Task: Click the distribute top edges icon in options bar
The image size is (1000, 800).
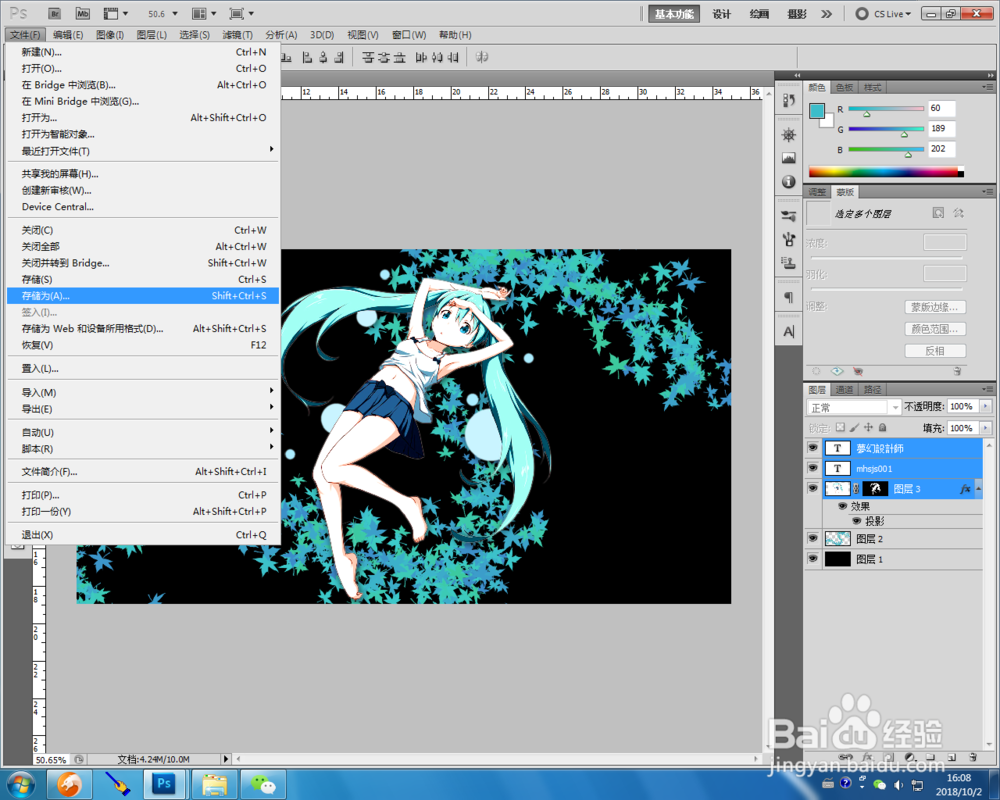Action: [368, 57]
